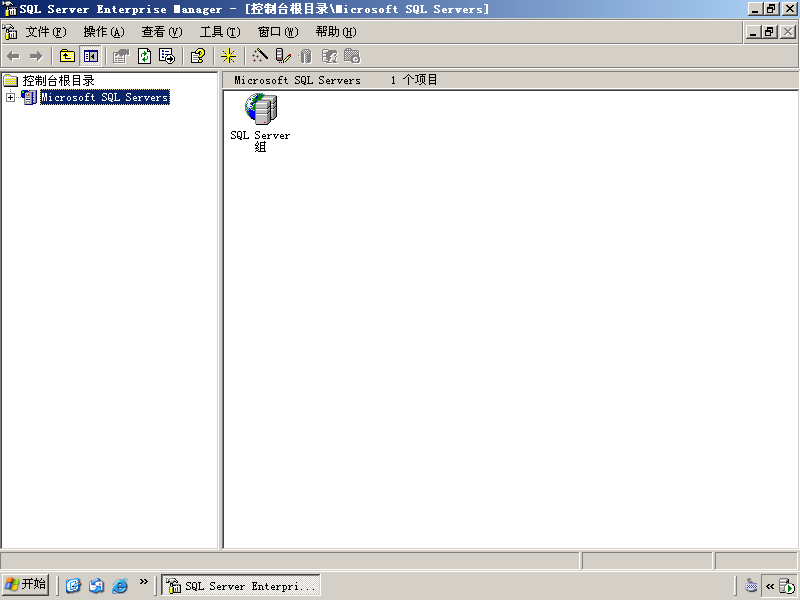Click the Register Server icon with pencil

coord(283,56)
